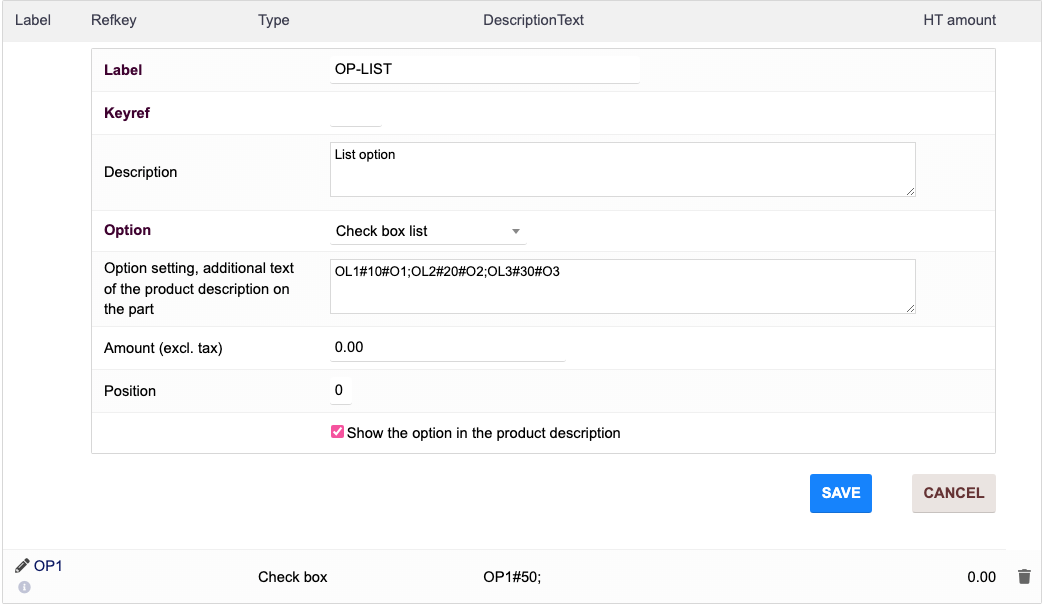The width and height of the screenshot is (1042, 604).
Task: Click the Label column header
Action: coord(33,20)
